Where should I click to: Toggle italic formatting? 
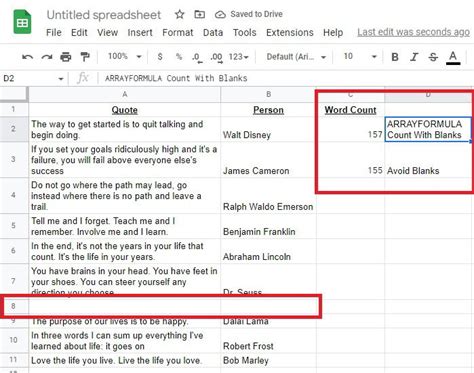click(x=414, y=57)
